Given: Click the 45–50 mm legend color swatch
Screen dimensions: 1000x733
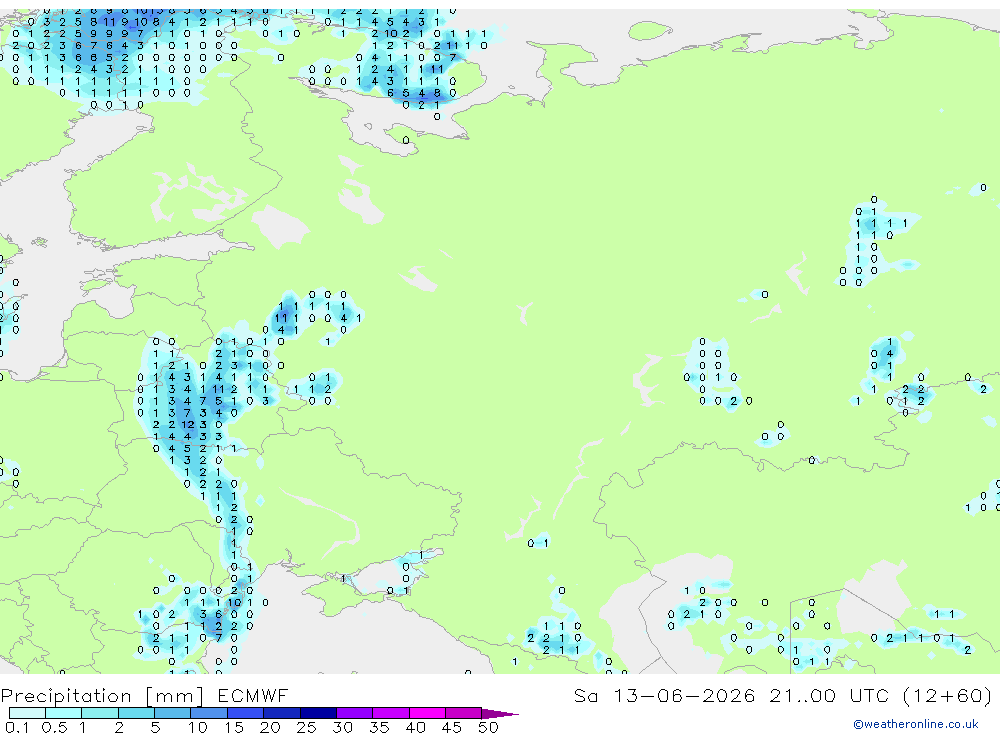Looking at the screenshot, I should tap(463, 713).
